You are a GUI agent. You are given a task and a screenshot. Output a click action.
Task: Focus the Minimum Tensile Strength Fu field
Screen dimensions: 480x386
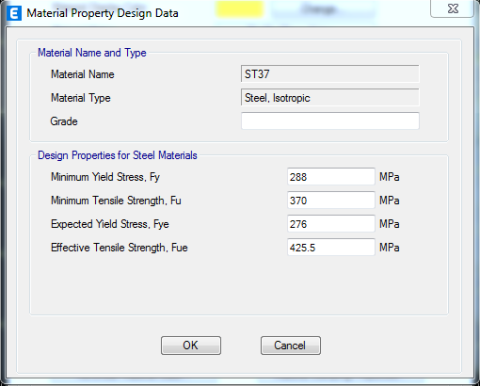(x=331, y=200)
